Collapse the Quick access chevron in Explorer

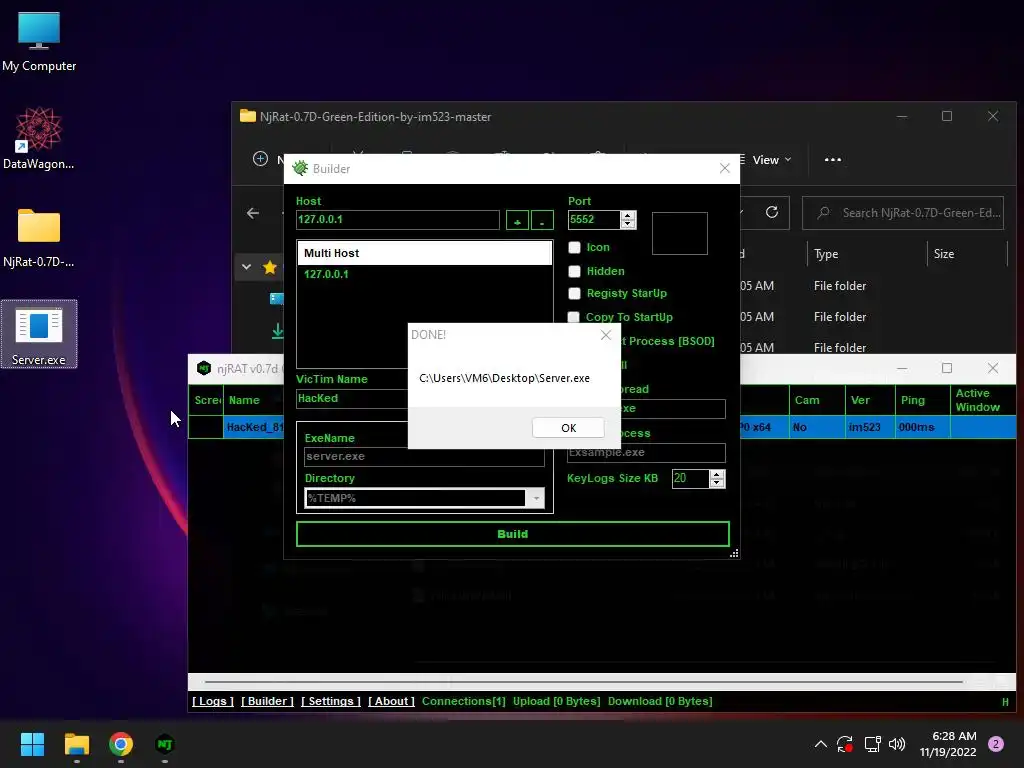[x=246, y=267]
